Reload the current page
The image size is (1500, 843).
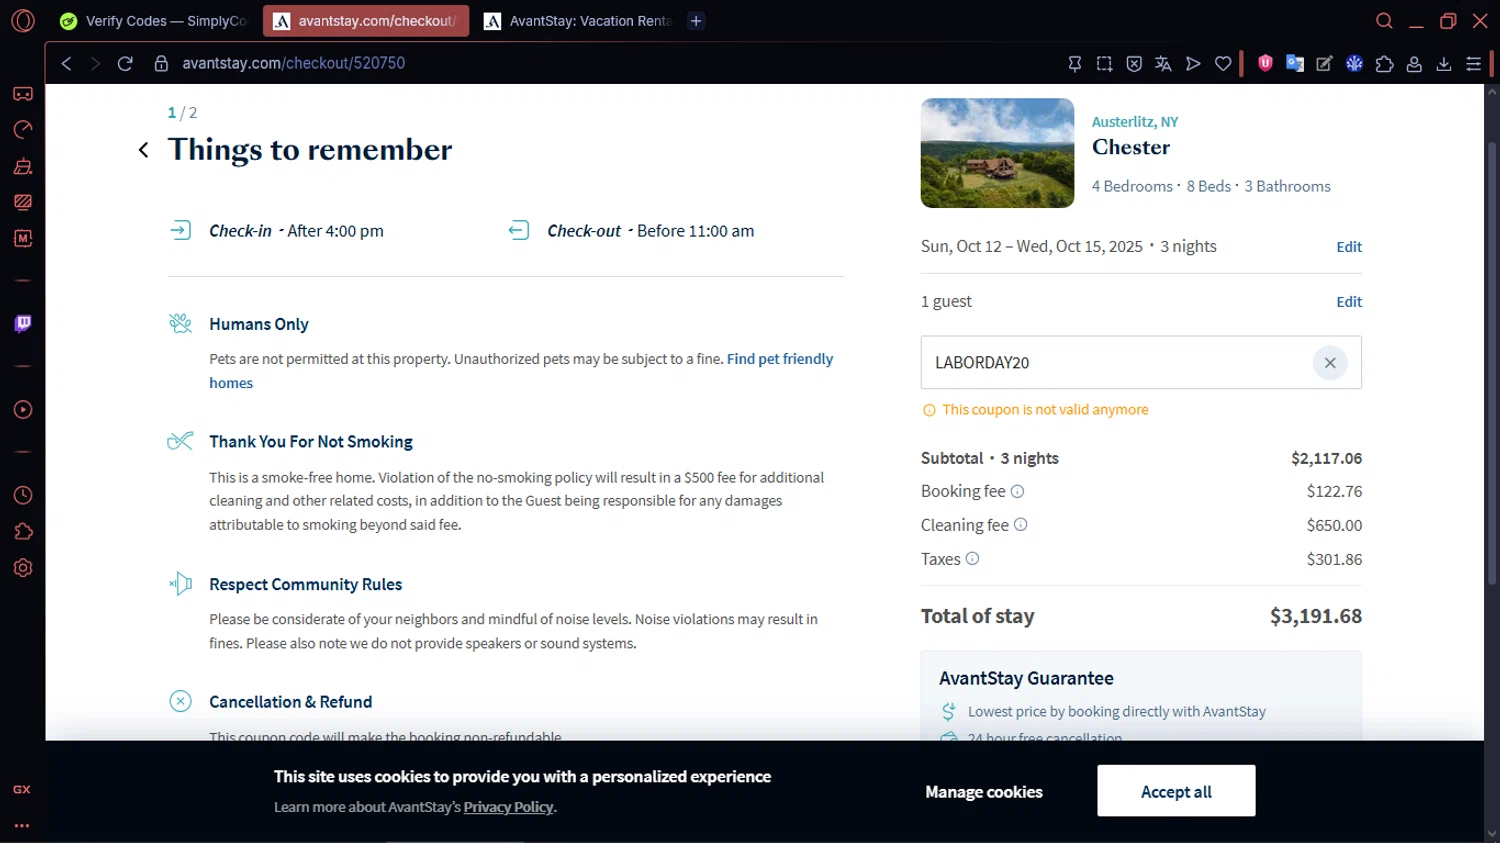coord(125,63)
